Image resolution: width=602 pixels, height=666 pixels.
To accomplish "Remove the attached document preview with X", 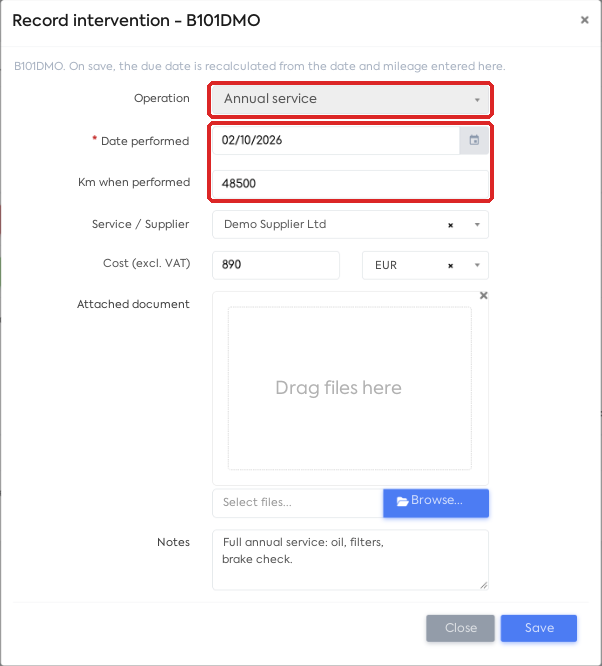I will point(483,296).
